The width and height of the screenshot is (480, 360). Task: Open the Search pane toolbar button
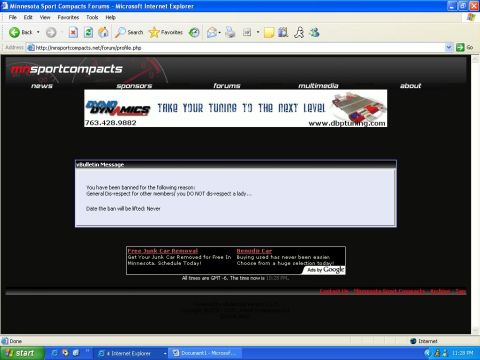(129, 32)
